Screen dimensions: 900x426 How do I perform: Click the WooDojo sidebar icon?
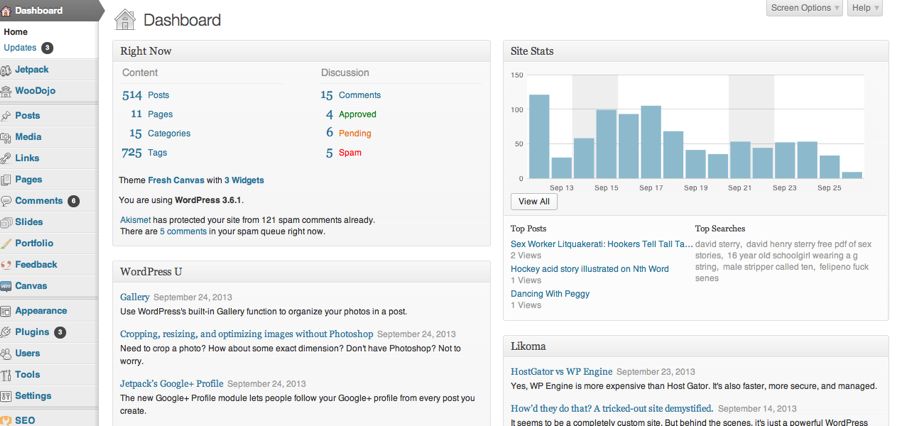(x=6, y=91)
